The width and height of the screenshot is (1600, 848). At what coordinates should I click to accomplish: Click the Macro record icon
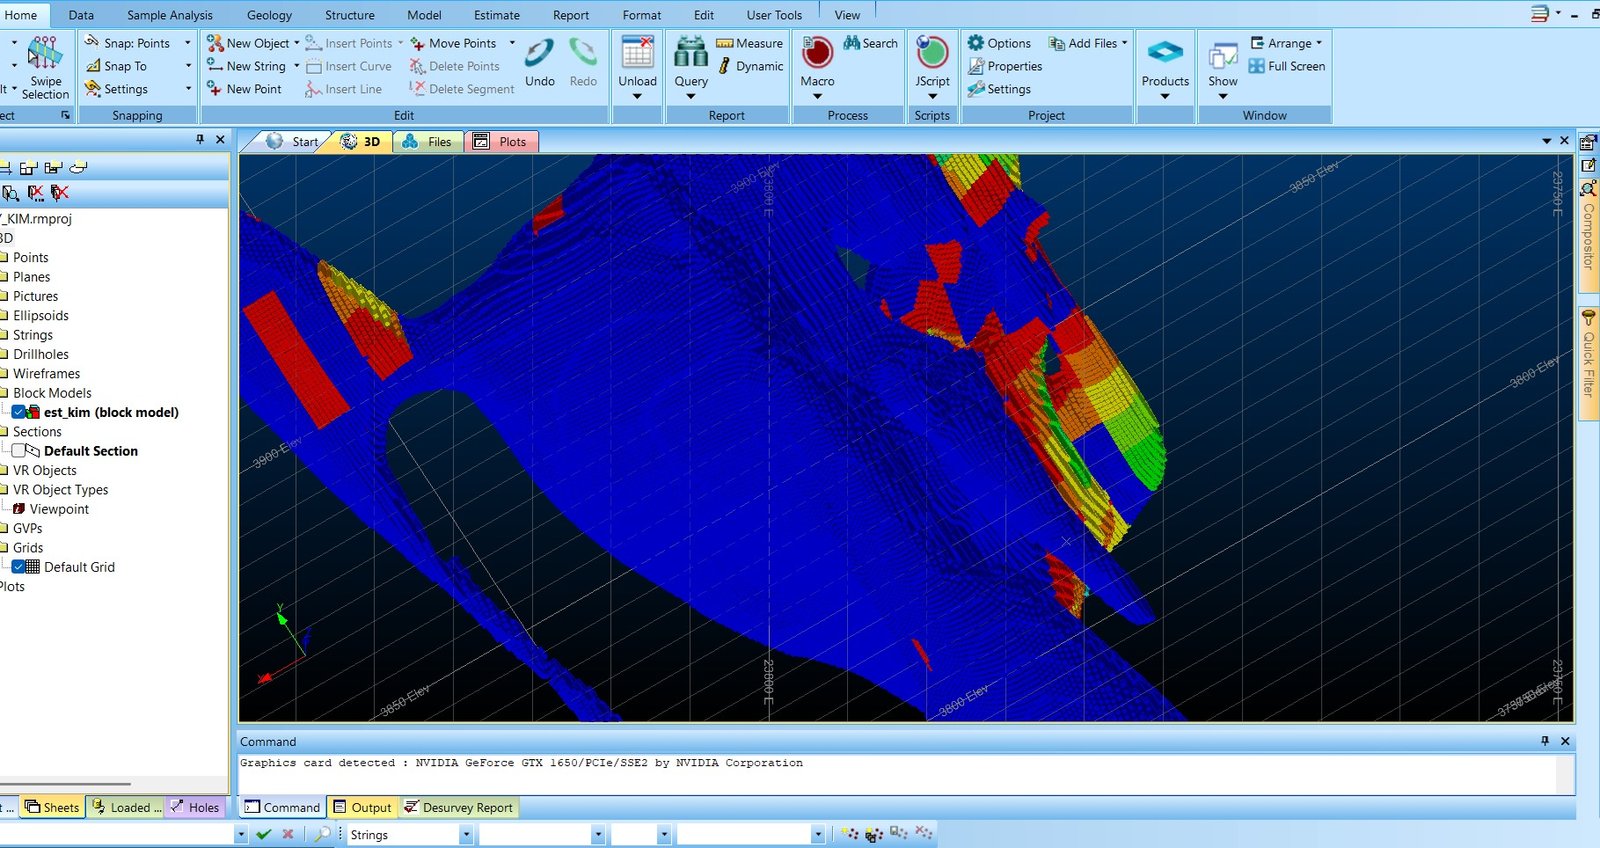(817, 52)
